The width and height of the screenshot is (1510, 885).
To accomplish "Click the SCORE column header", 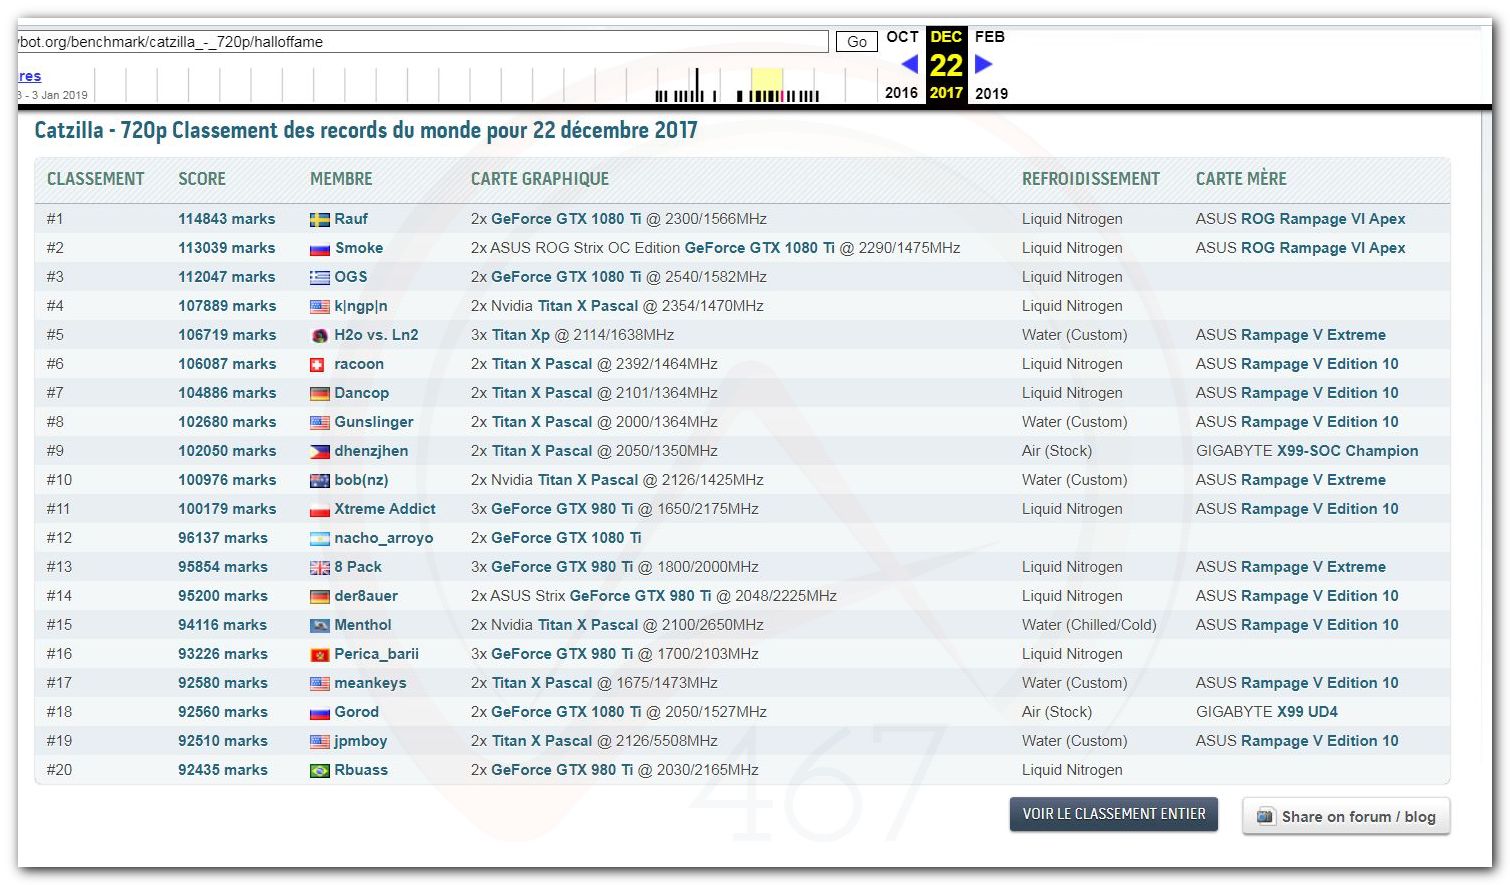I will 202,179.
